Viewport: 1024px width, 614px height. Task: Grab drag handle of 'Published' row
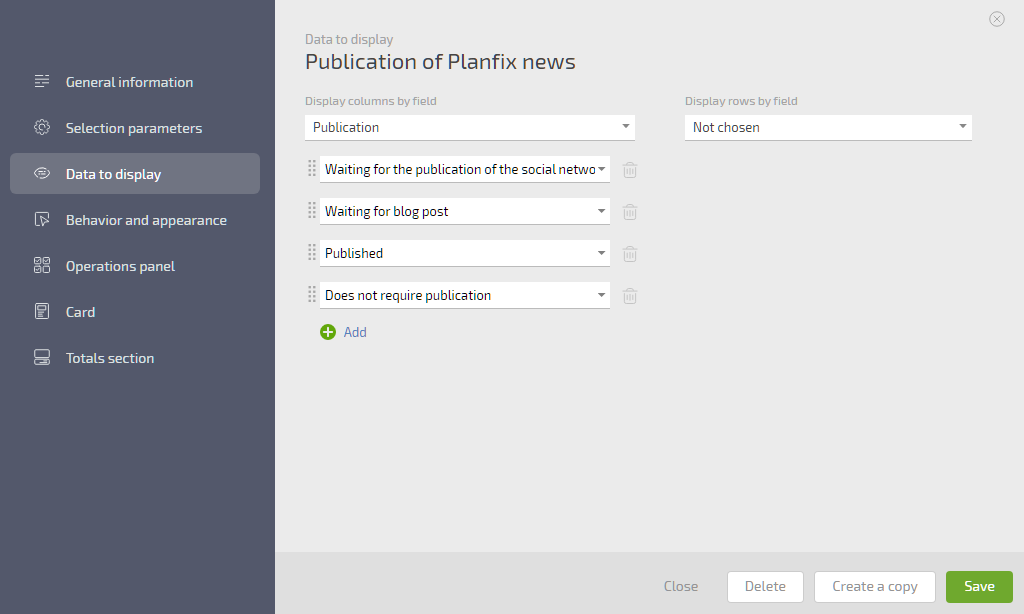click(312, 252)
